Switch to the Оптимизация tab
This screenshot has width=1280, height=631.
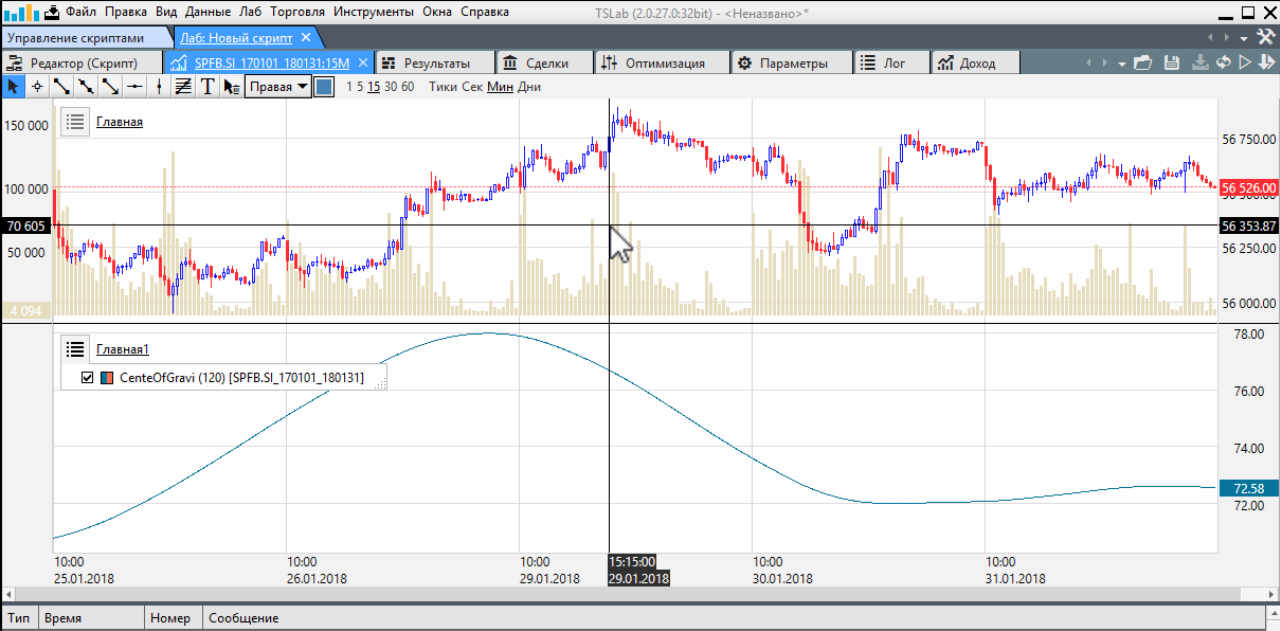coord(653,63)
